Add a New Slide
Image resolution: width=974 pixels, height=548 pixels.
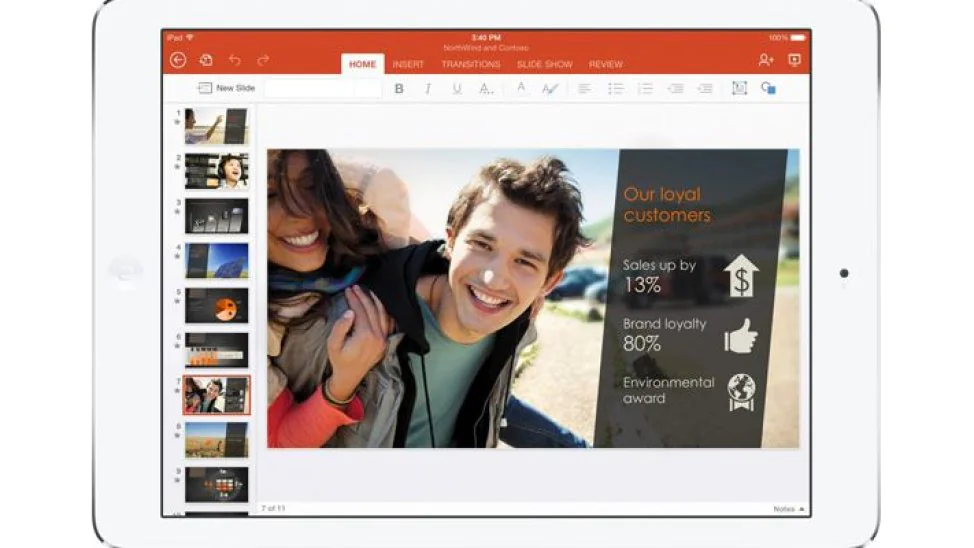point(227,88)
